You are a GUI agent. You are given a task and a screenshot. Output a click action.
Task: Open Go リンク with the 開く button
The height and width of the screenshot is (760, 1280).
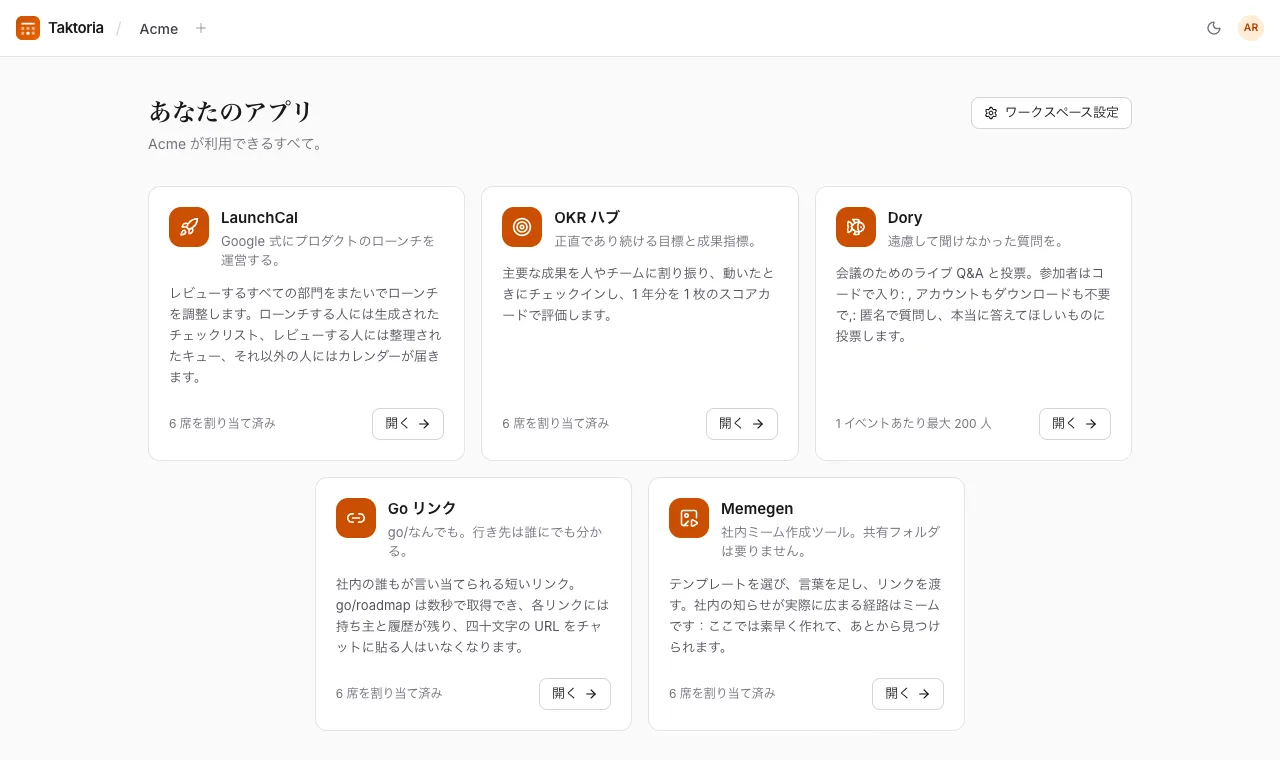pos(575,694)
